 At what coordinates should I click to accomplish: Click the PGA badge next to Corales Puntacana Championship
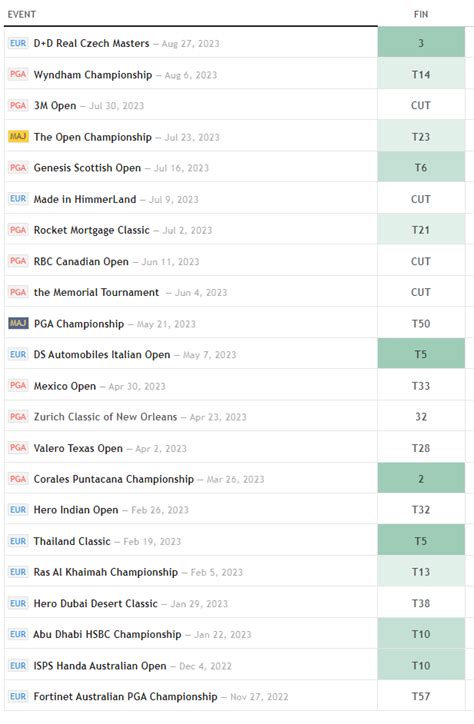(x=18, y=479)
